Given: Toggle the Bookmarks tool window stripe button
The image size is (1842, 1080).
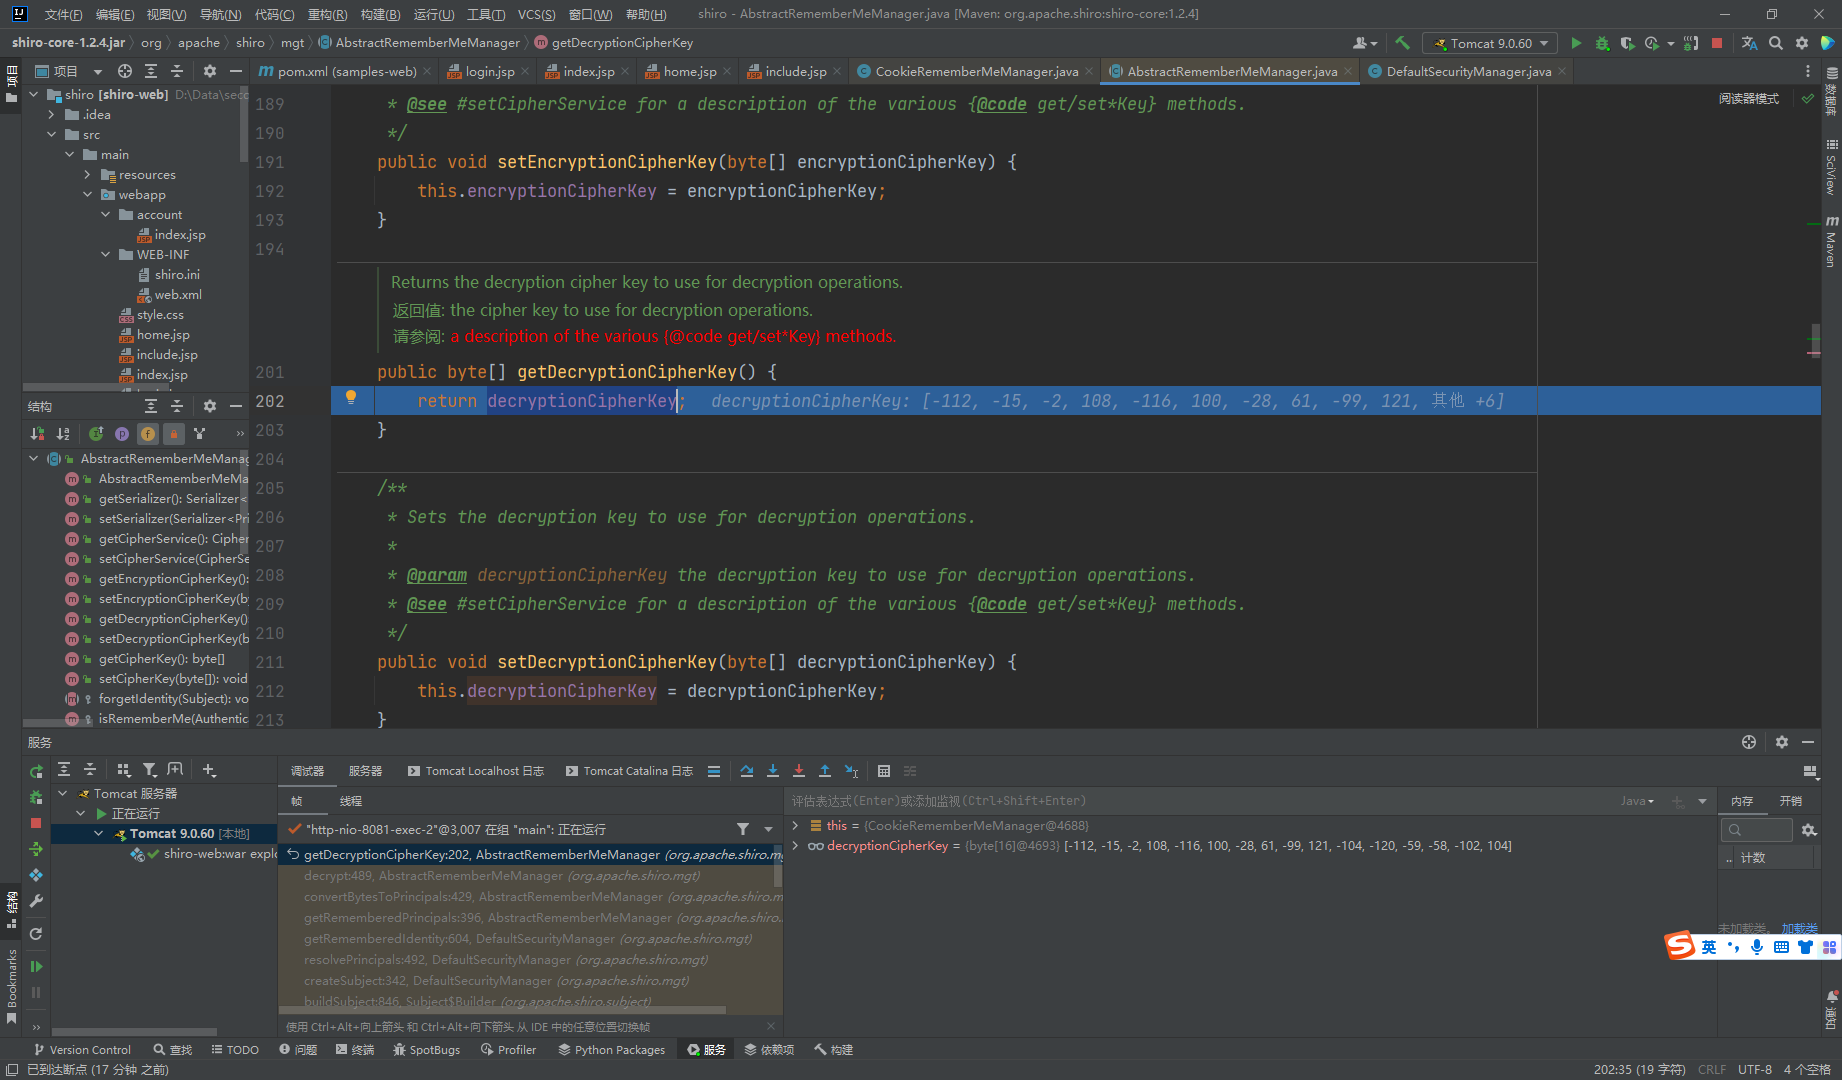Looking at the screenshot, I should pyautogui.click(x=11, y=987).
